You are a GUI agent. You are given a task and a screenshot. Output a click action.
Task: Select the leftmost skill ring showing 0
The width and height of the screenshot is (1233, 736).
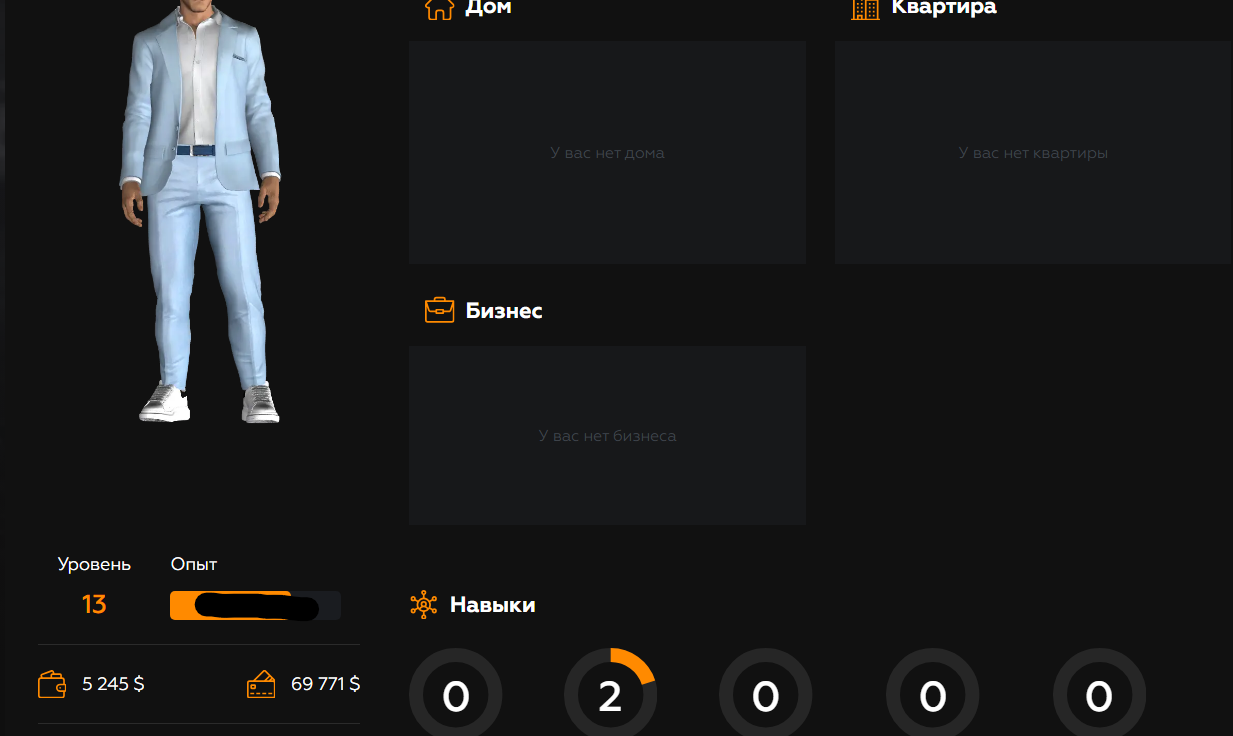(x=456, y=695)
